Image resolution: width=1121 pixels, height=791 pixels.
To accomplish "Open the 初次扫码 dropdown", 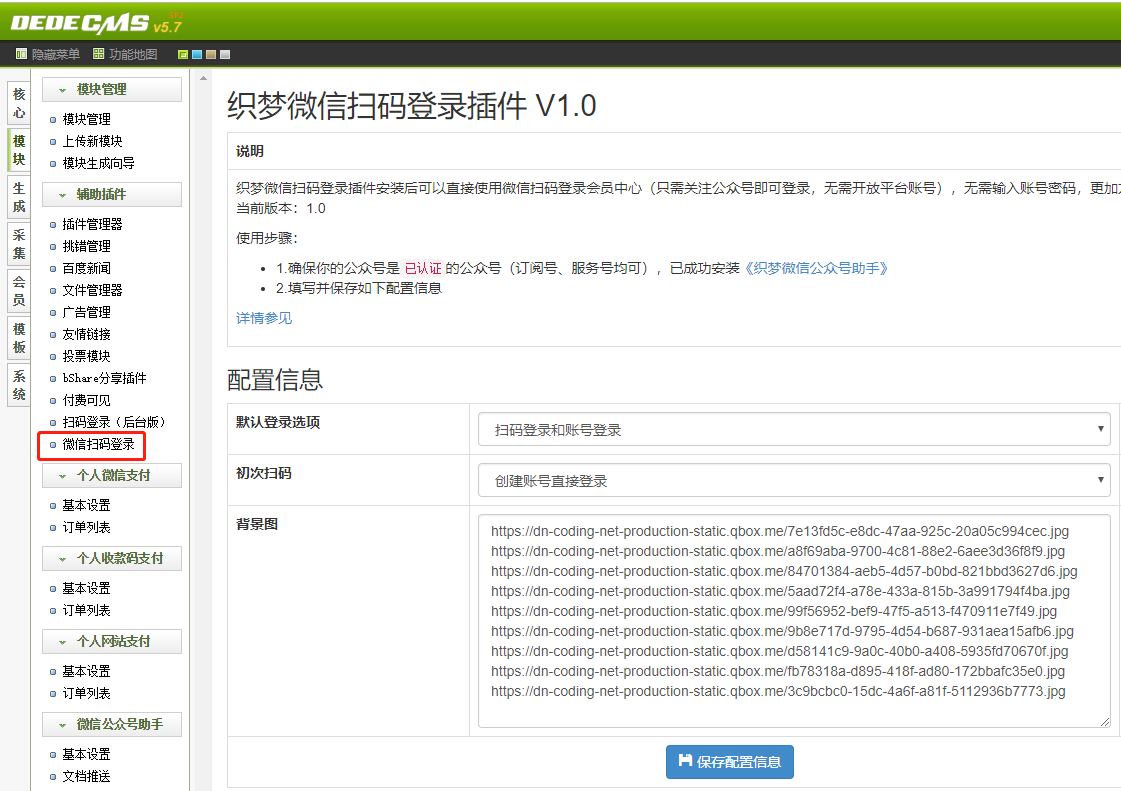I will coord(794,481).
